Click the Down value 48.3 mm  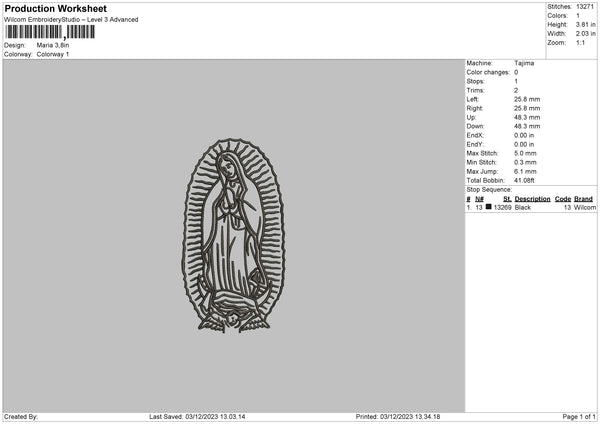tap(527, 126)
